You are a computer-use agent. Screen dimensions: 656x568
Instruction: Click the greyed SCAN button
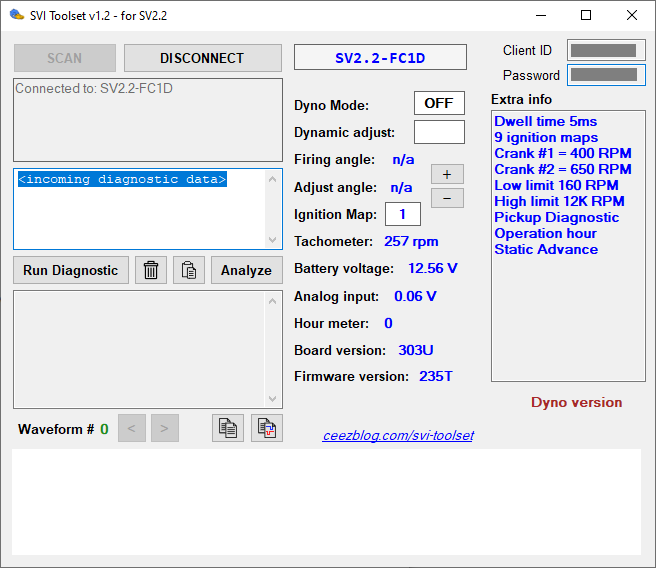tap(64, 58)
